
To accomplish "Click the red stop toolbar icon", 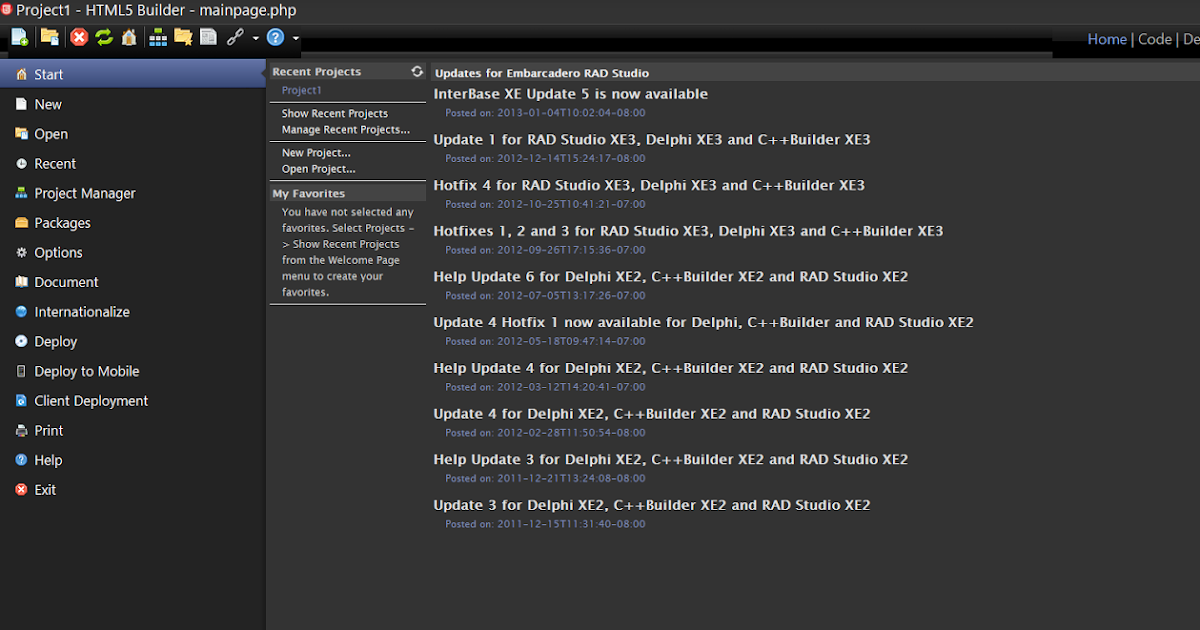I will click(79, 38).
